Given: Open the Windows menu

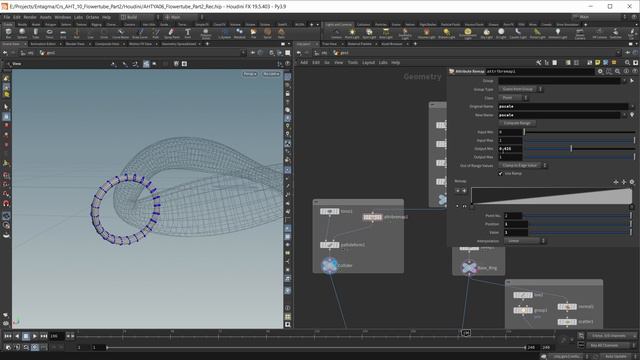Looking at the screenshot, I should pos(62,17).
